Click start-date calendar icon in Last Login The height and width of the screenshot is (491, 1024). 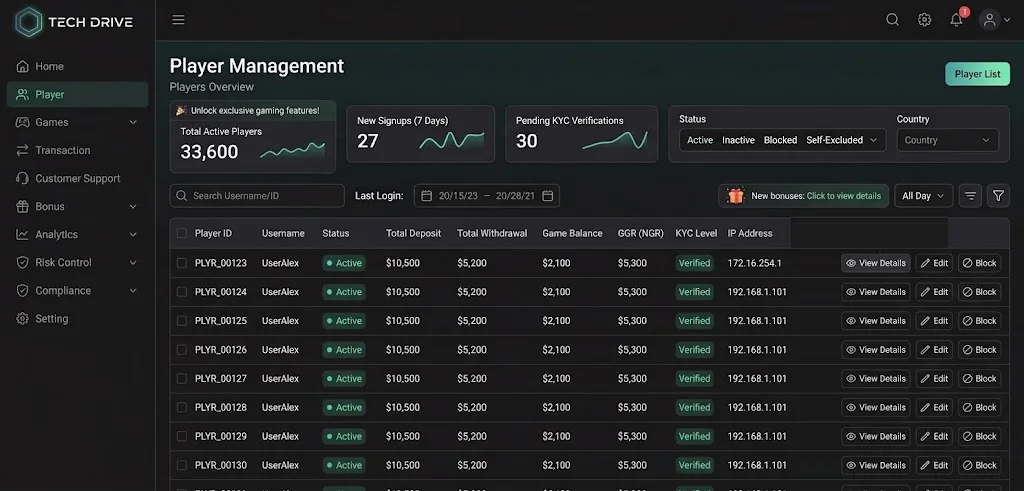click(x=426, y=196)
